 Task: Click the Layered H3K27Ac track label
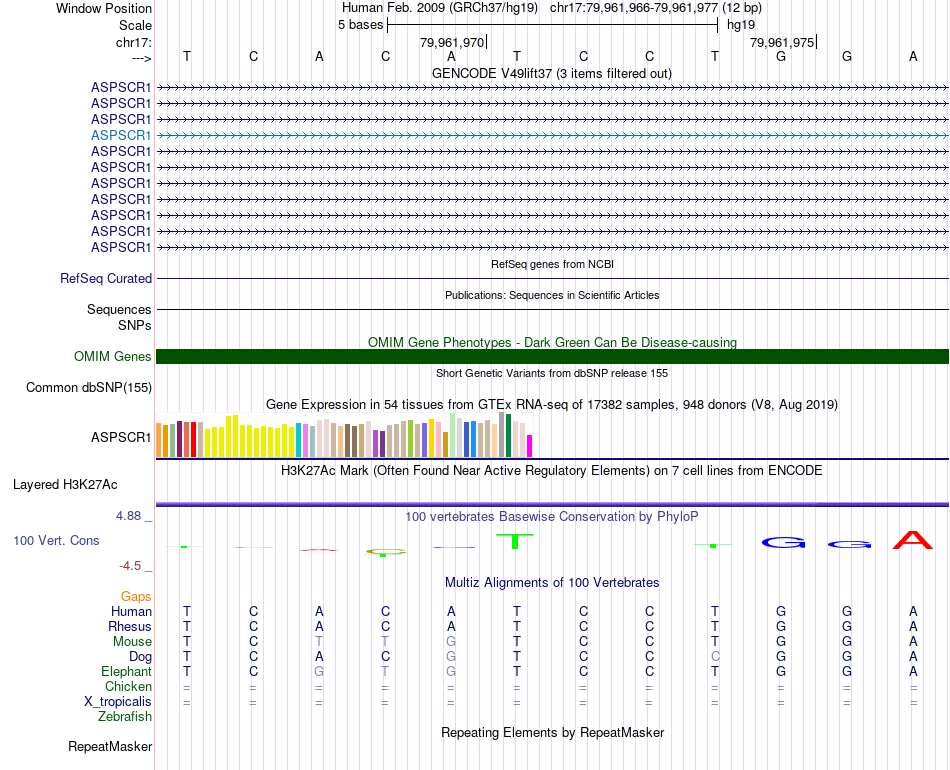pos(65,485)
